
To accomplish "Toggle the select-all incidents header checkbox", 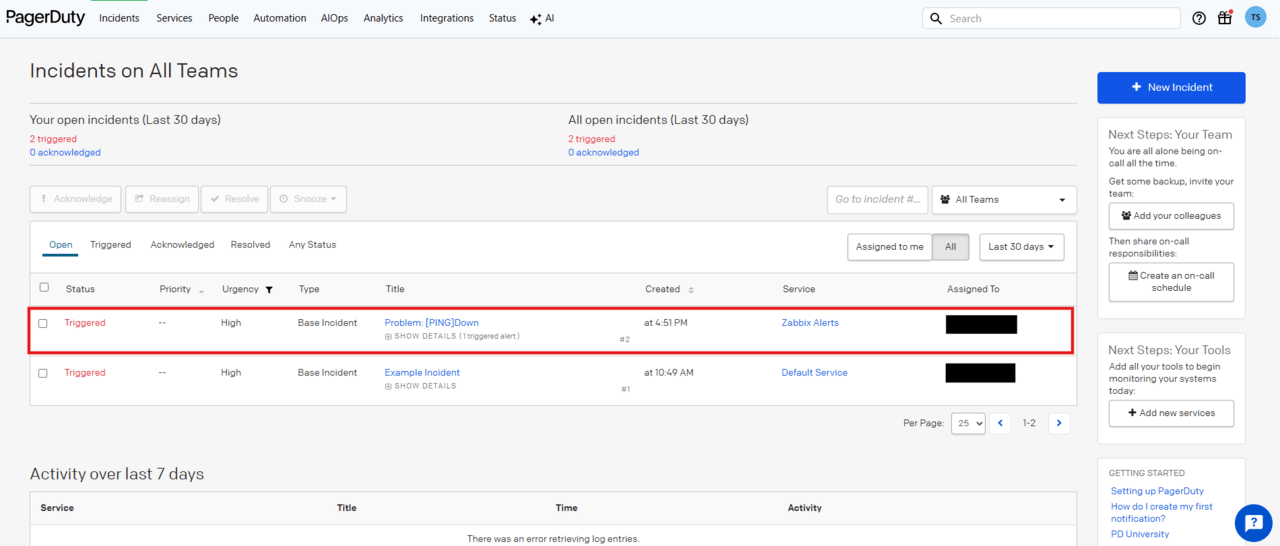I will [43, 288].
